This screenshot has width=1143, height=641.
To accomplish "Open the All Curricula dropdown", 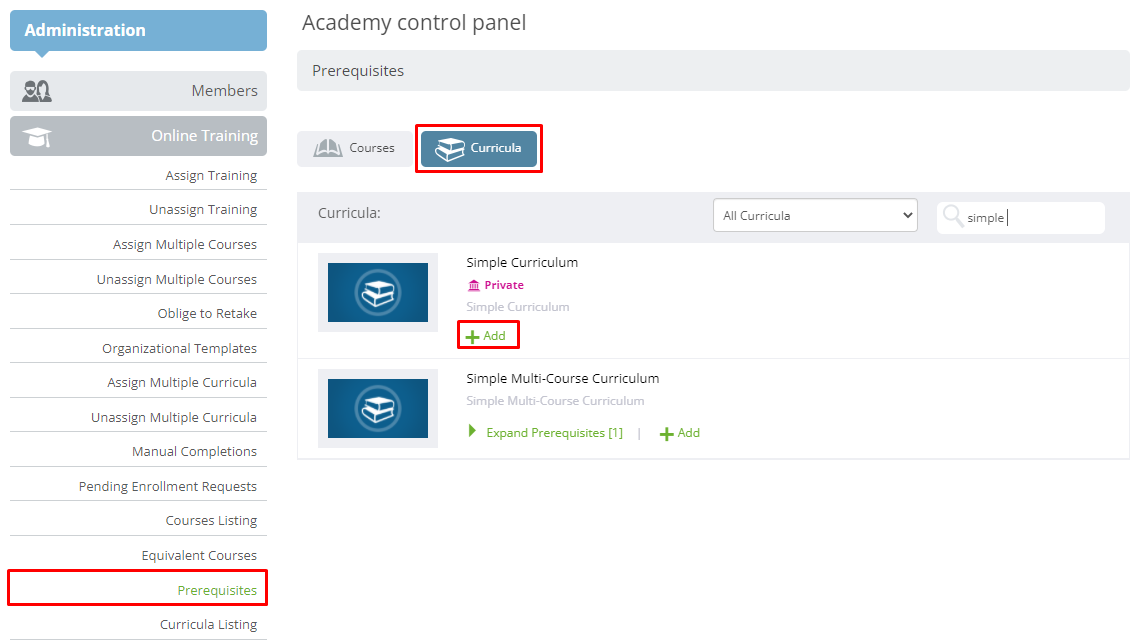I will click(815, 215).
